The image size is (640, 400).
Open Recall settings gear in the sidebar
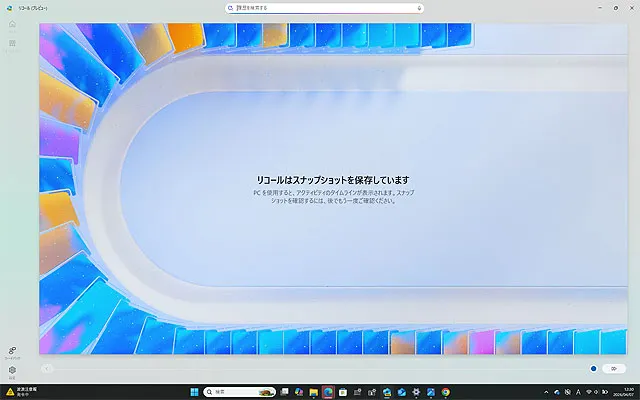[12, 370]
